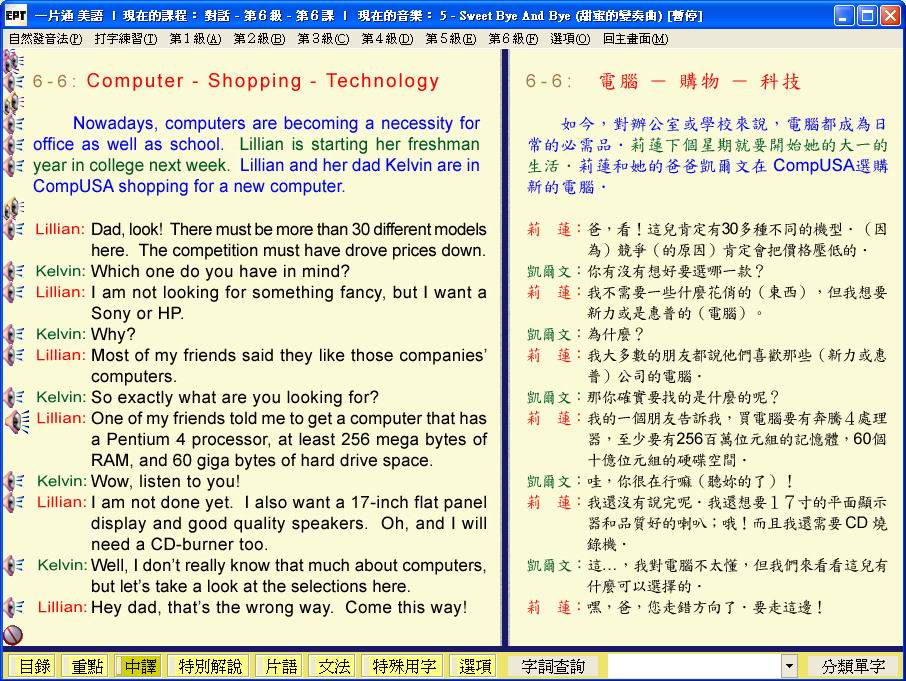Open the 打字練習 typing practice menu
906x681 pixels.
[126, 39]
